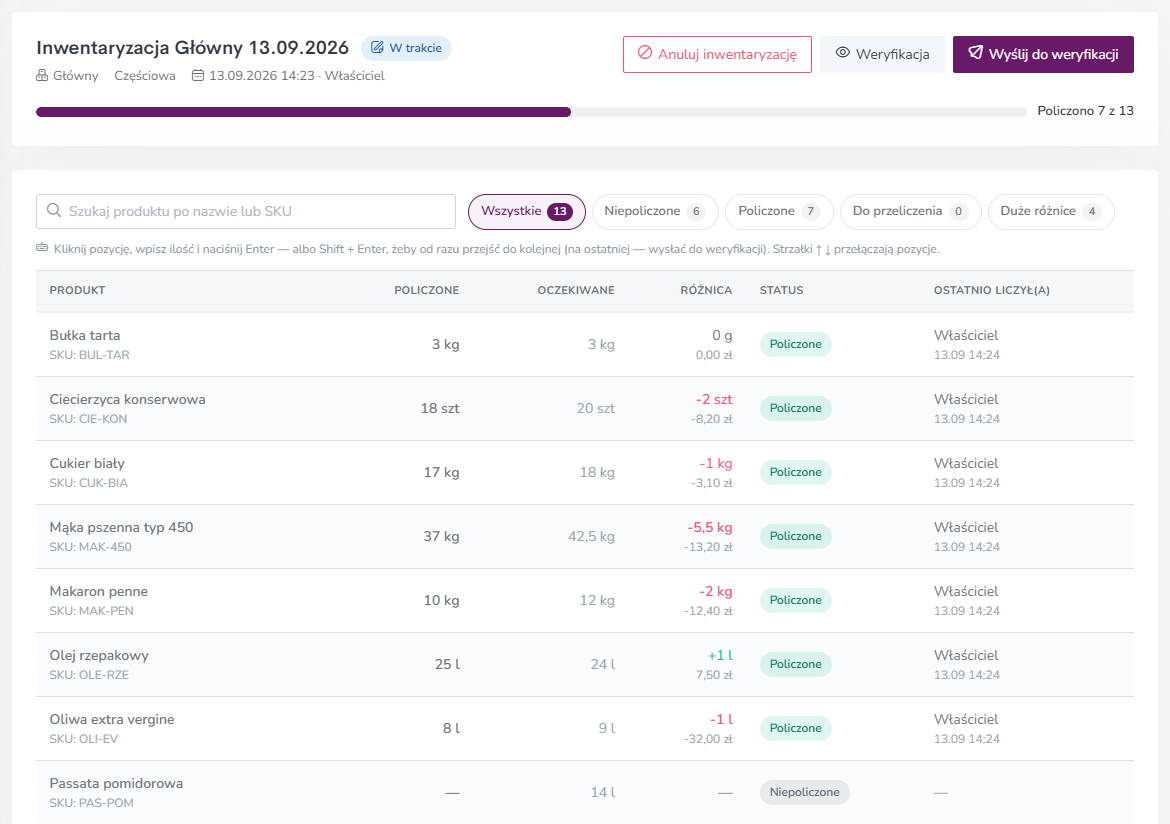Screen dimensions: 1170x824
Task: Click the PRODUKT column header
Action: point(78,290)
